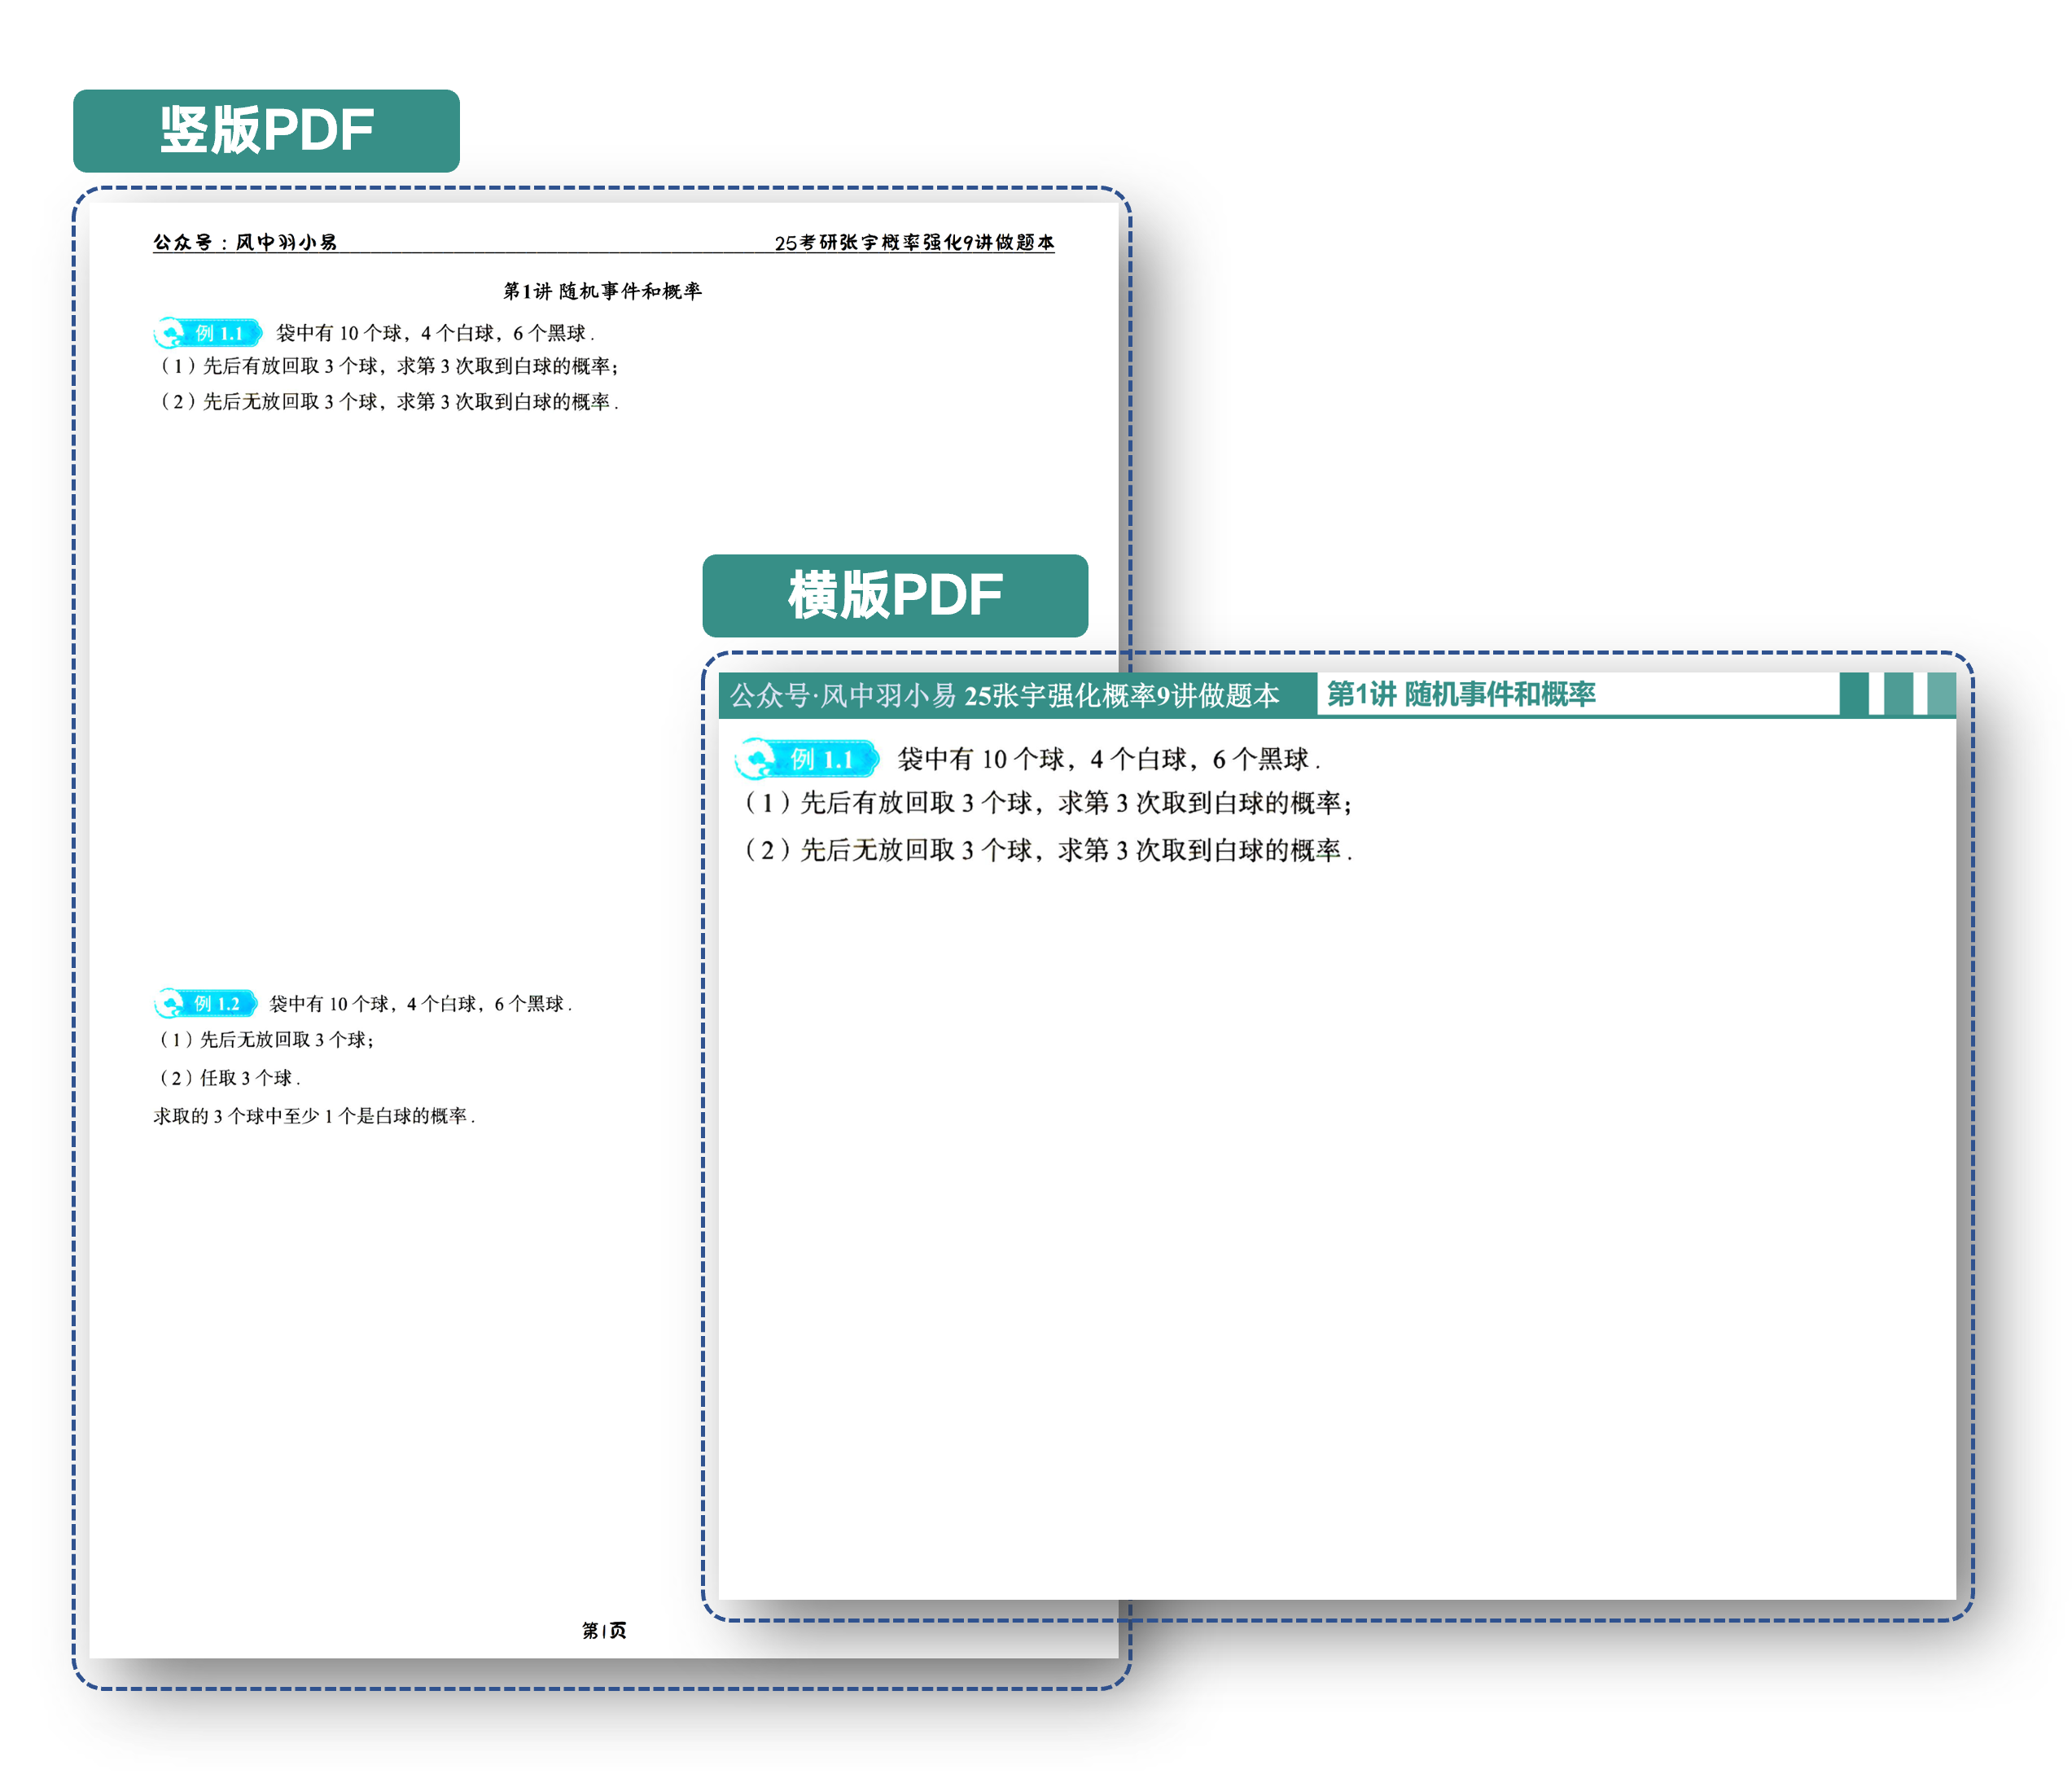The height and width of the screenshot is (1774, 2072).
Task: Click the landscape line (2) 先后无放回取 3 个球
Action: click(x=1046, y=850)
